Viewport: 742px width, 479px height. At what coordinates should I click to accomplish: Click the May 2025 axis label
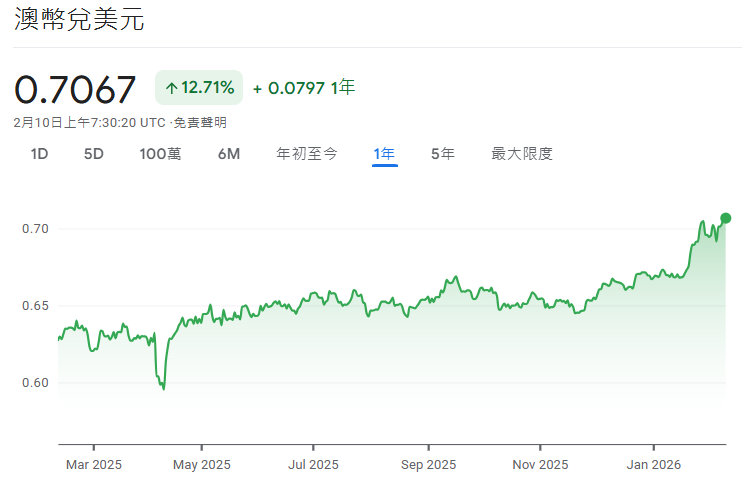coord(202,465)
